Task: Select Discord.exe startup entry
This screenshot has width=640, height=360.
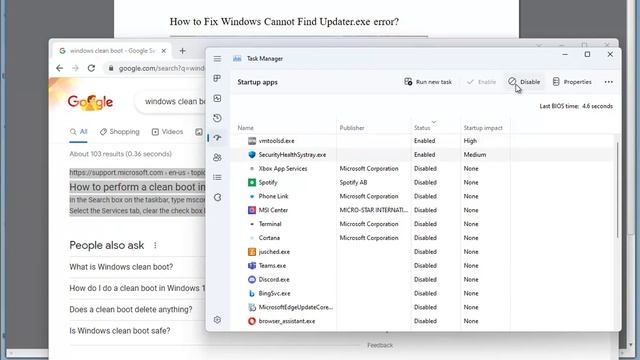Action: pos(423,280)
